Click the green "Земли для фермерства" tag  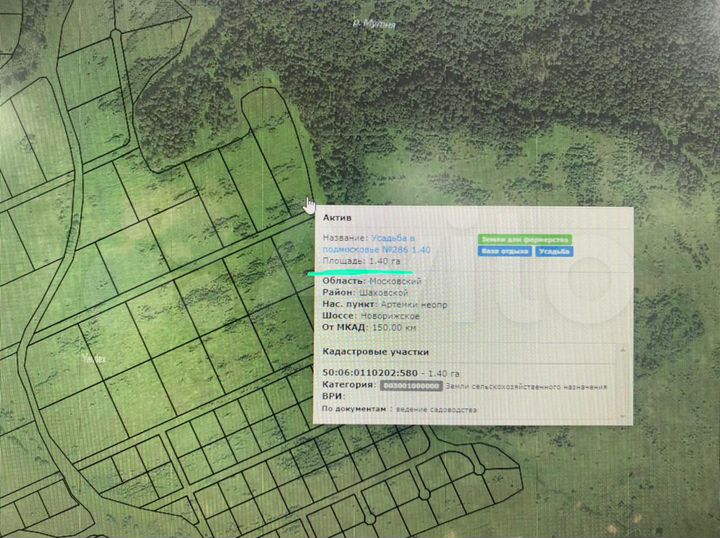[524, 240]
